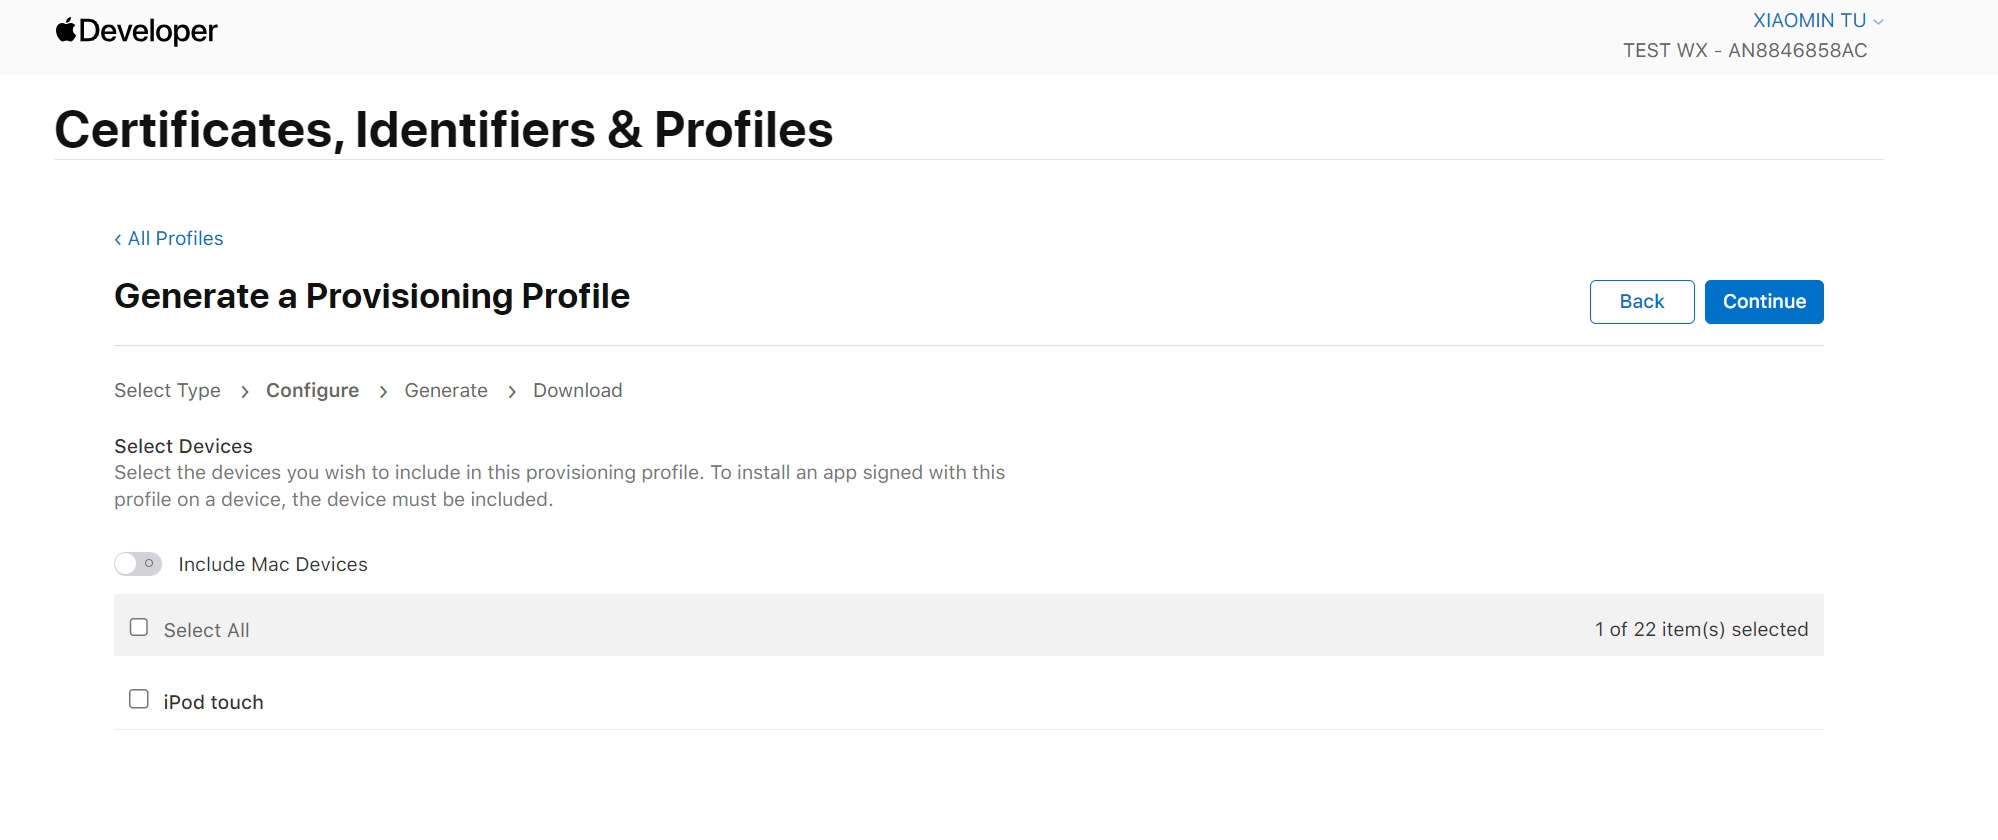This screenshot has height=840, width=1998.
Task: Select the Generate step
Action: tap(446, 390)
